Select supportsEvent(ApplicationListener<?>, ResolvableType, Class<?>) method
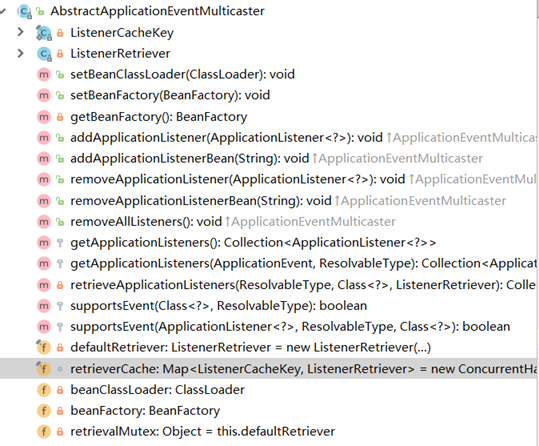 pyautogui.click(x=290, y=327)
